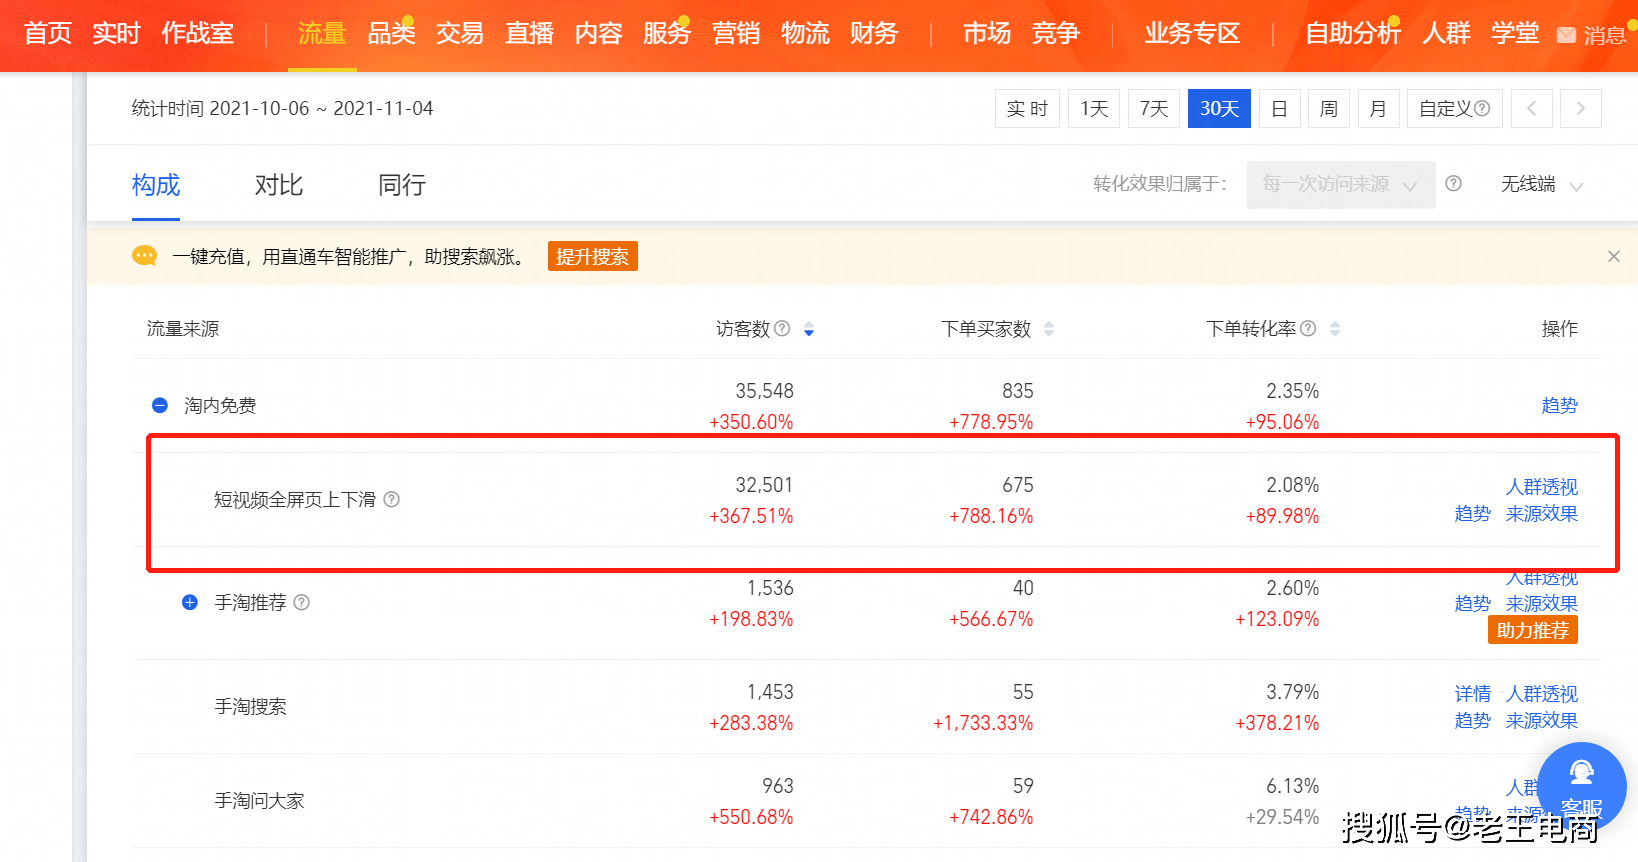Open the 无线端 device dropdown
This screenshot has width=1638, height=862.
pos(1541,185)
